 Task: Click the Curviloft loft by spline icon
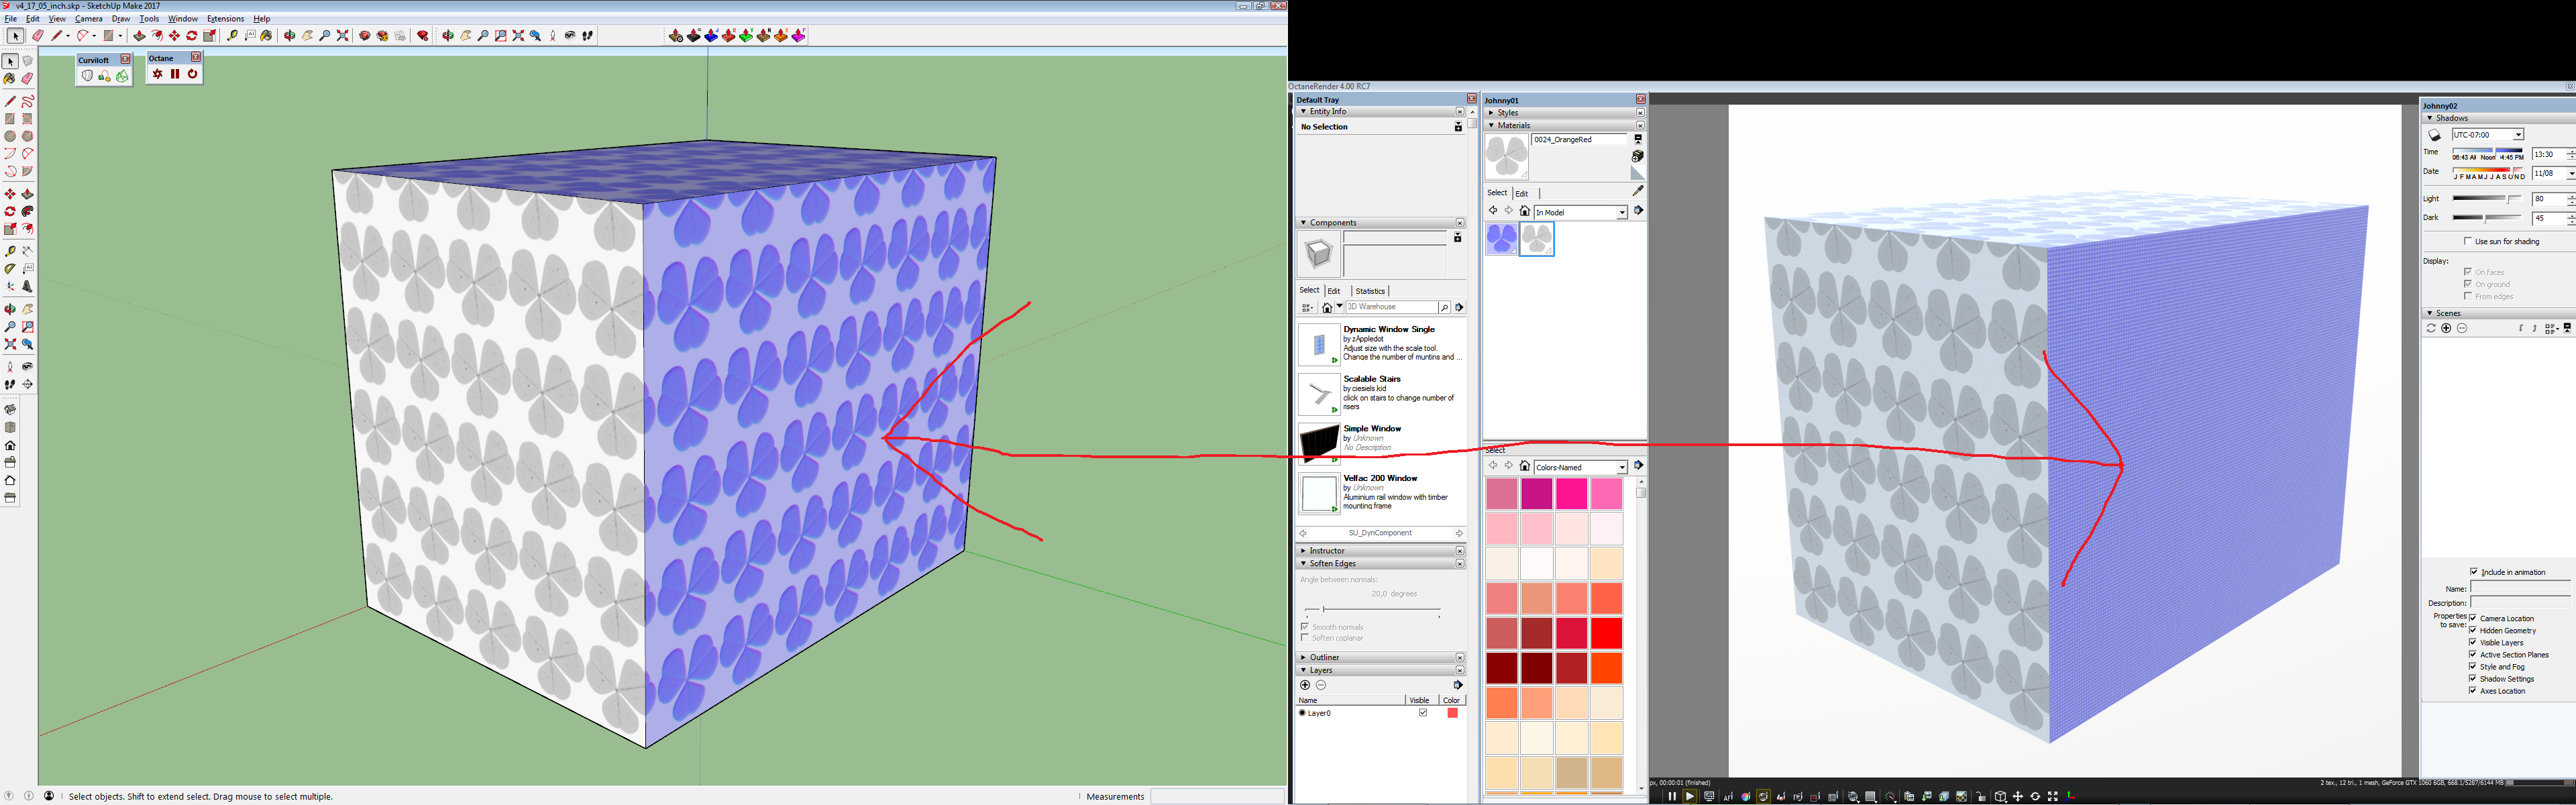pos(88,76)
